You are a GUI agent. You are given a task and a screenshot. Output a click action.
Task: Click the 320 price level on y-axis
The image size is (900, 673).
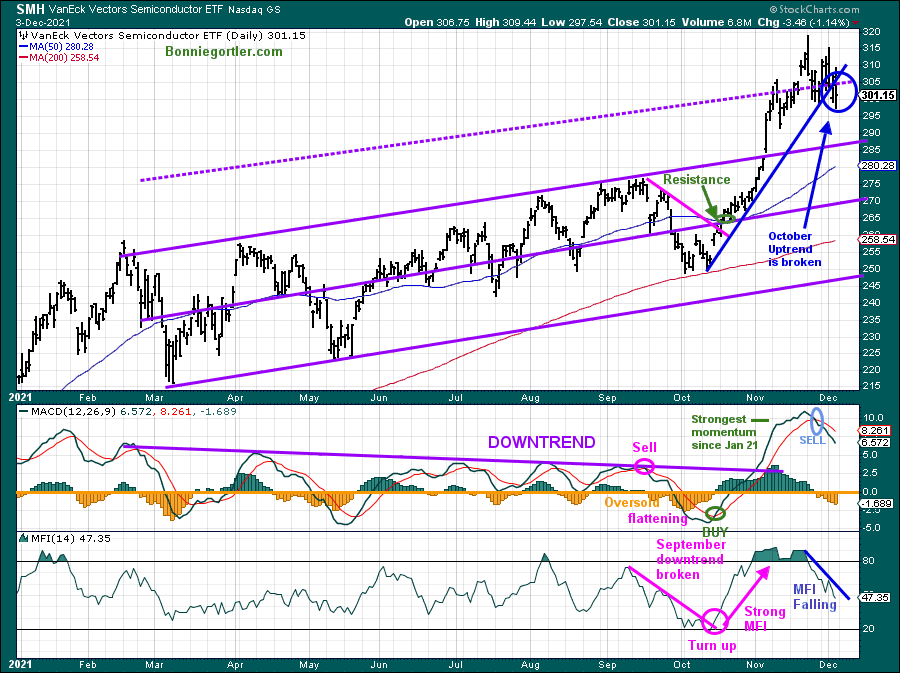tap(871, 32)
